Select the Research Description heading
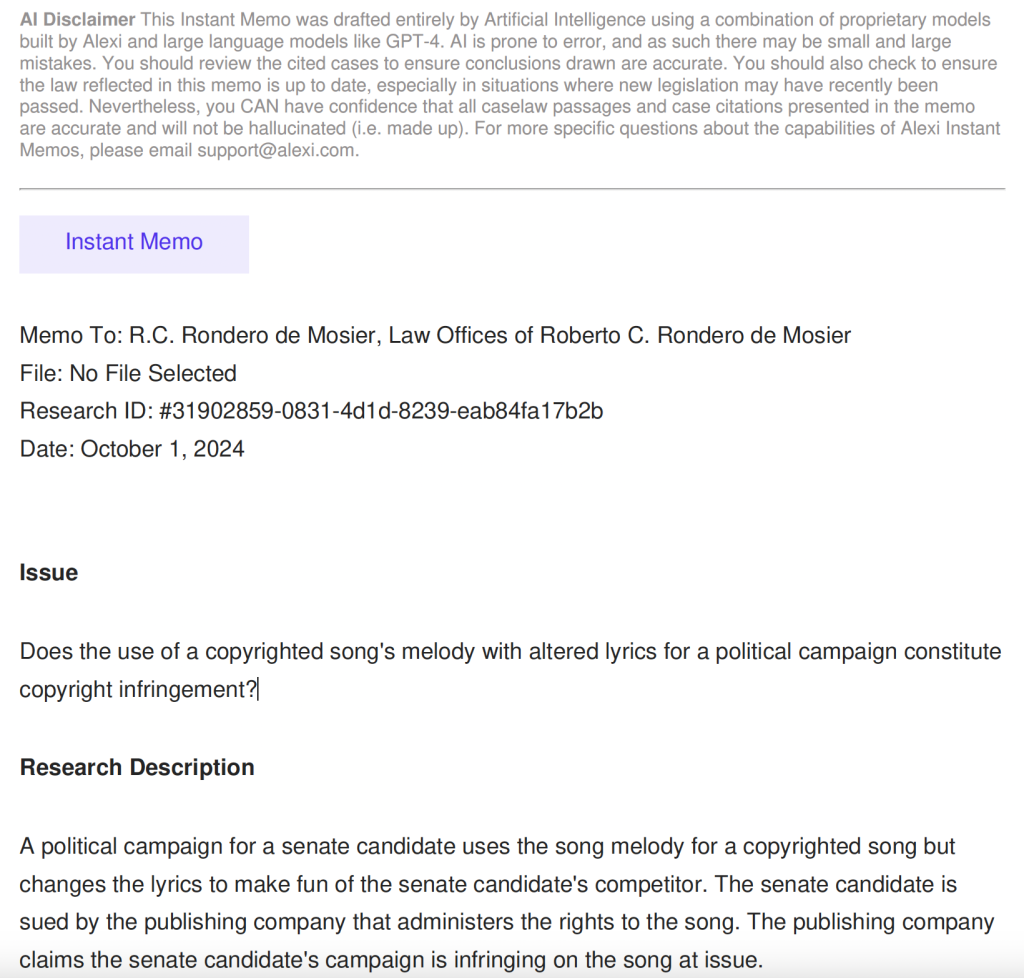 [x=137, y=768]
